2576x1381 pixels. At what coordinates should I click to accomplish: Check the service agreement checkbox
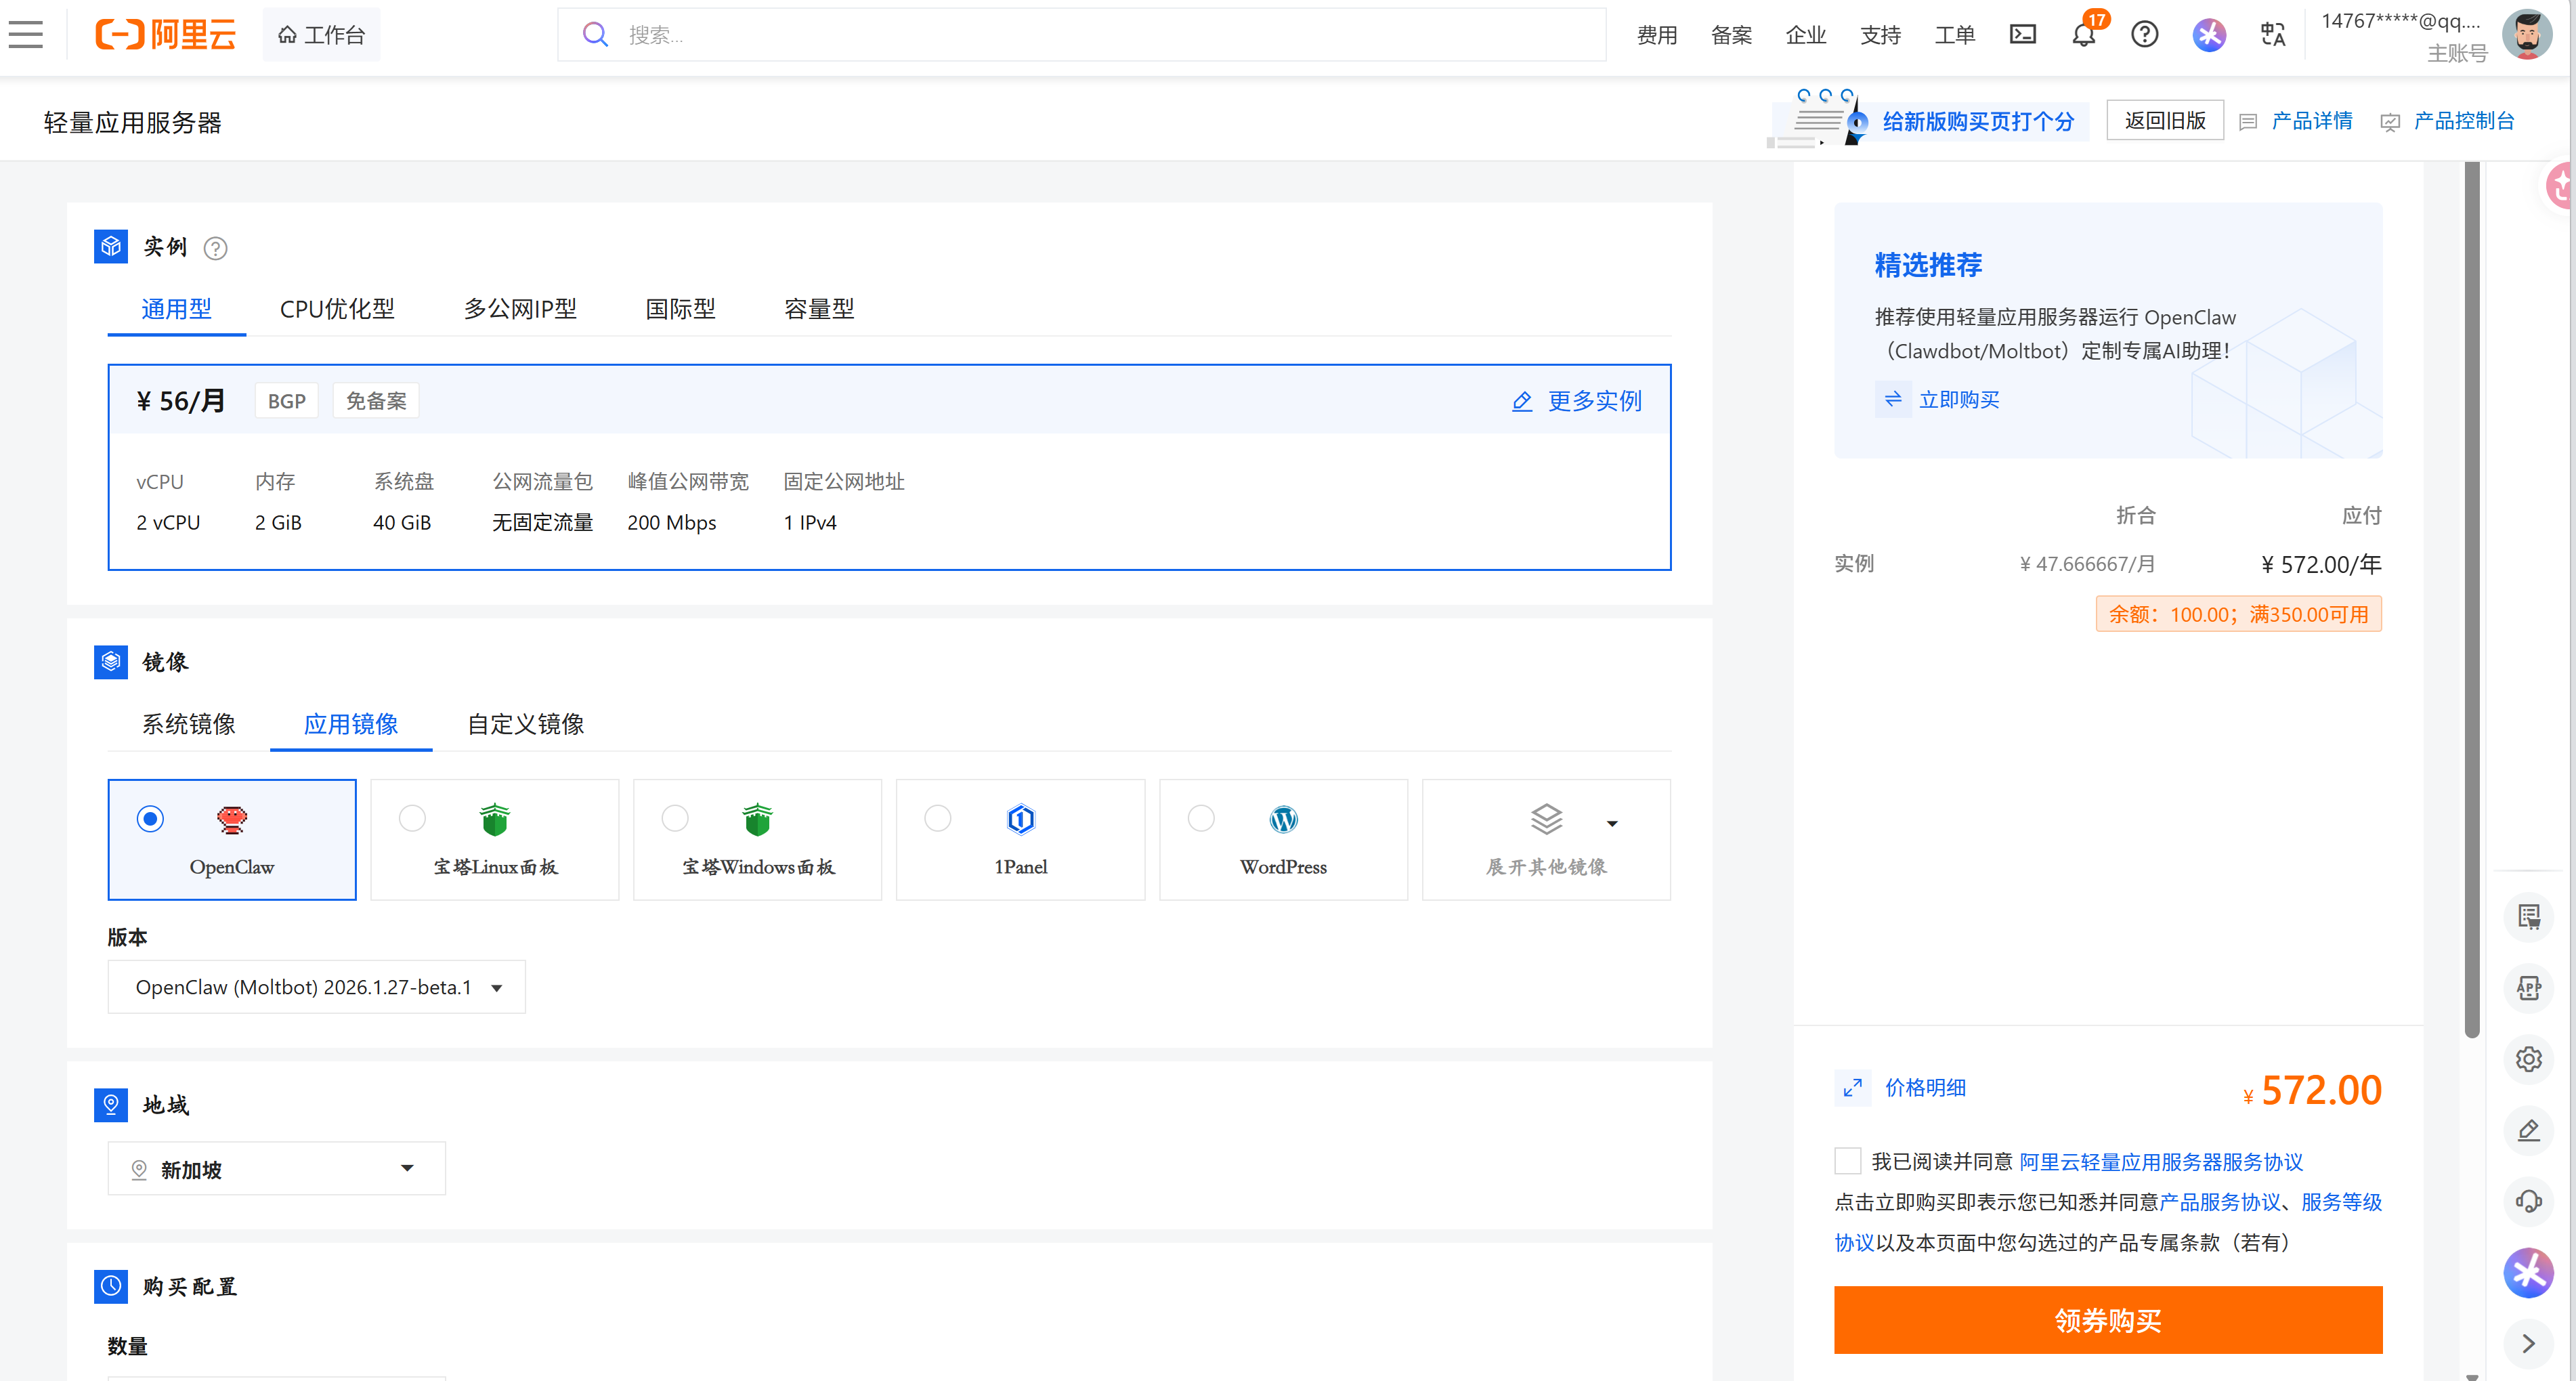click(1847, 1160)
